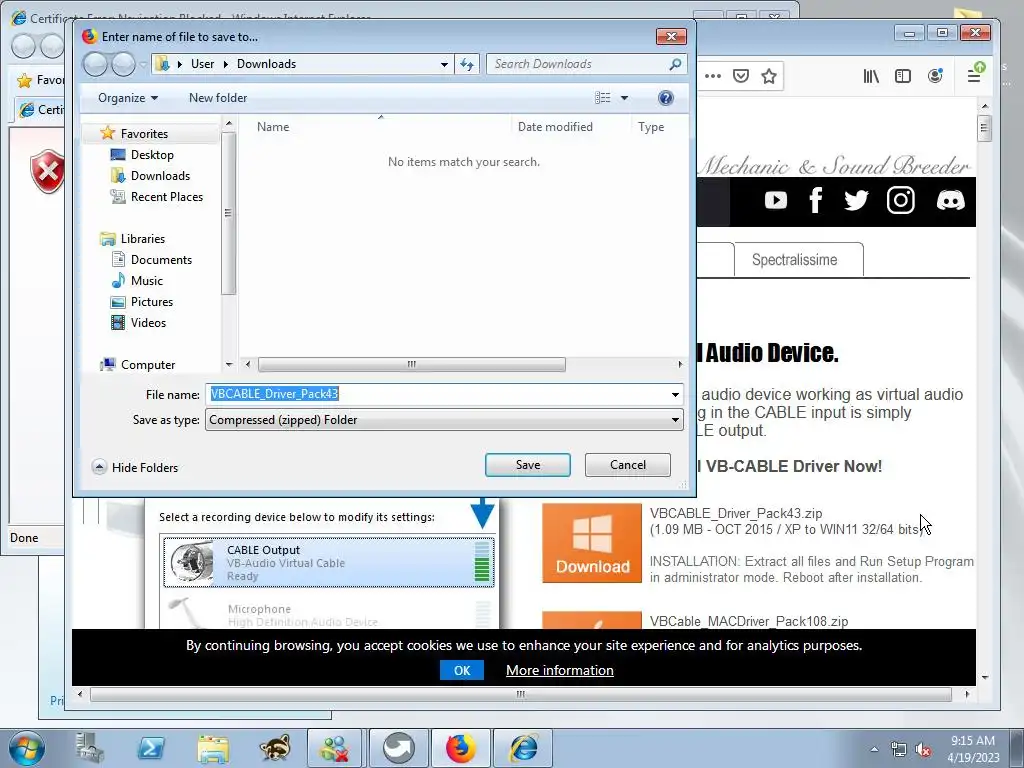Expand User path breadcrumb arrow
Image resolution: width=1024 pixels, height=768 pixels.
pos(226,64)
